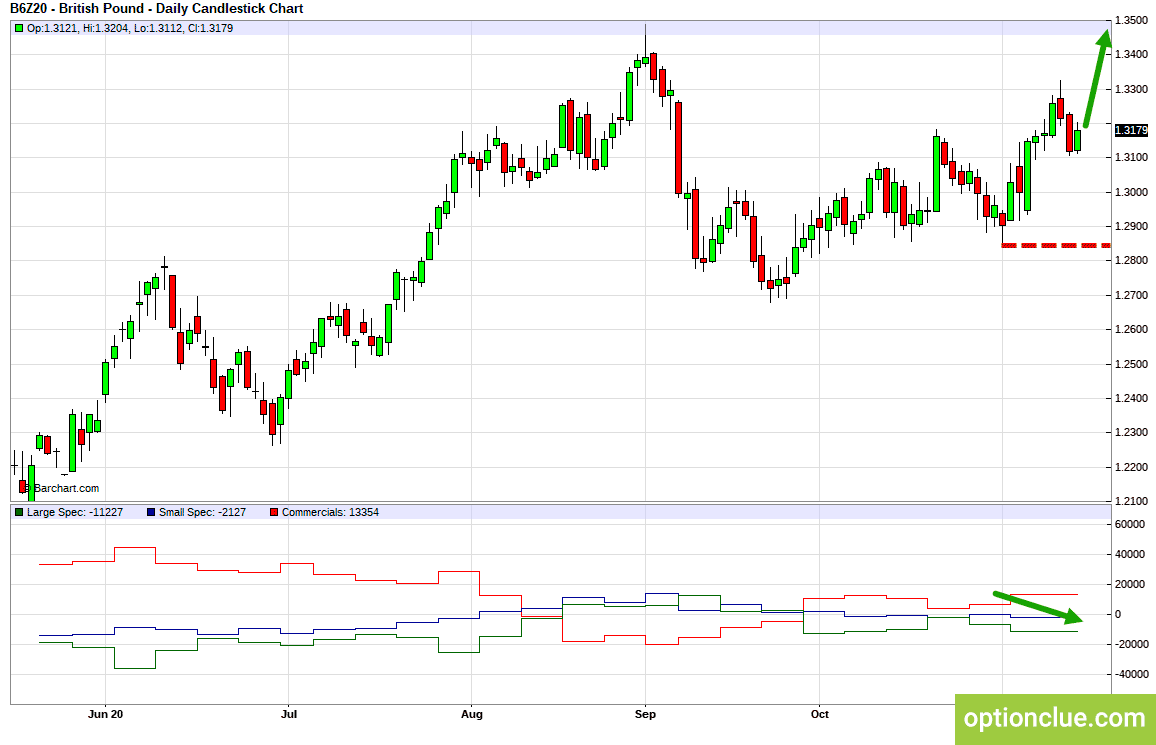
Task: Click the Jul label on time axis
Action: (289, 714)
